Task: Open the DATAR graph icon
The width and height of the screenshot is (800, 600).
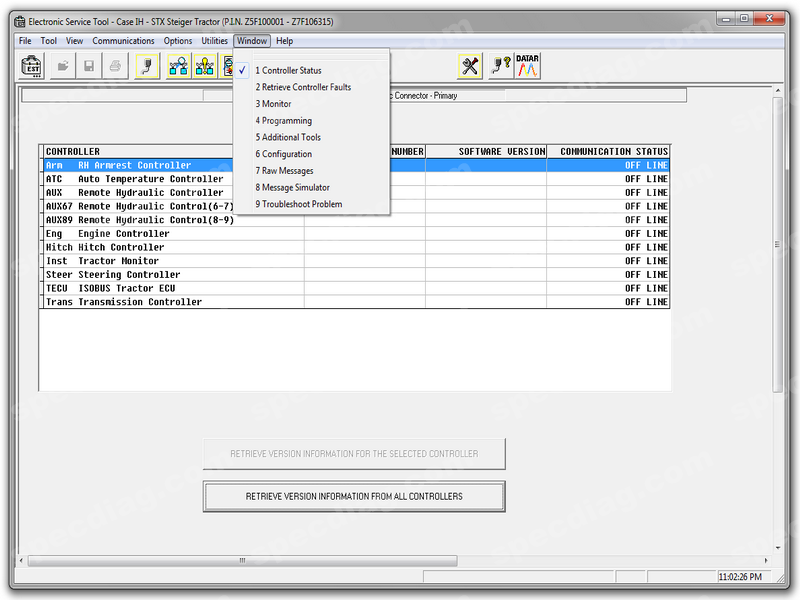Action: pyautogui.click(x=527, y=66)
